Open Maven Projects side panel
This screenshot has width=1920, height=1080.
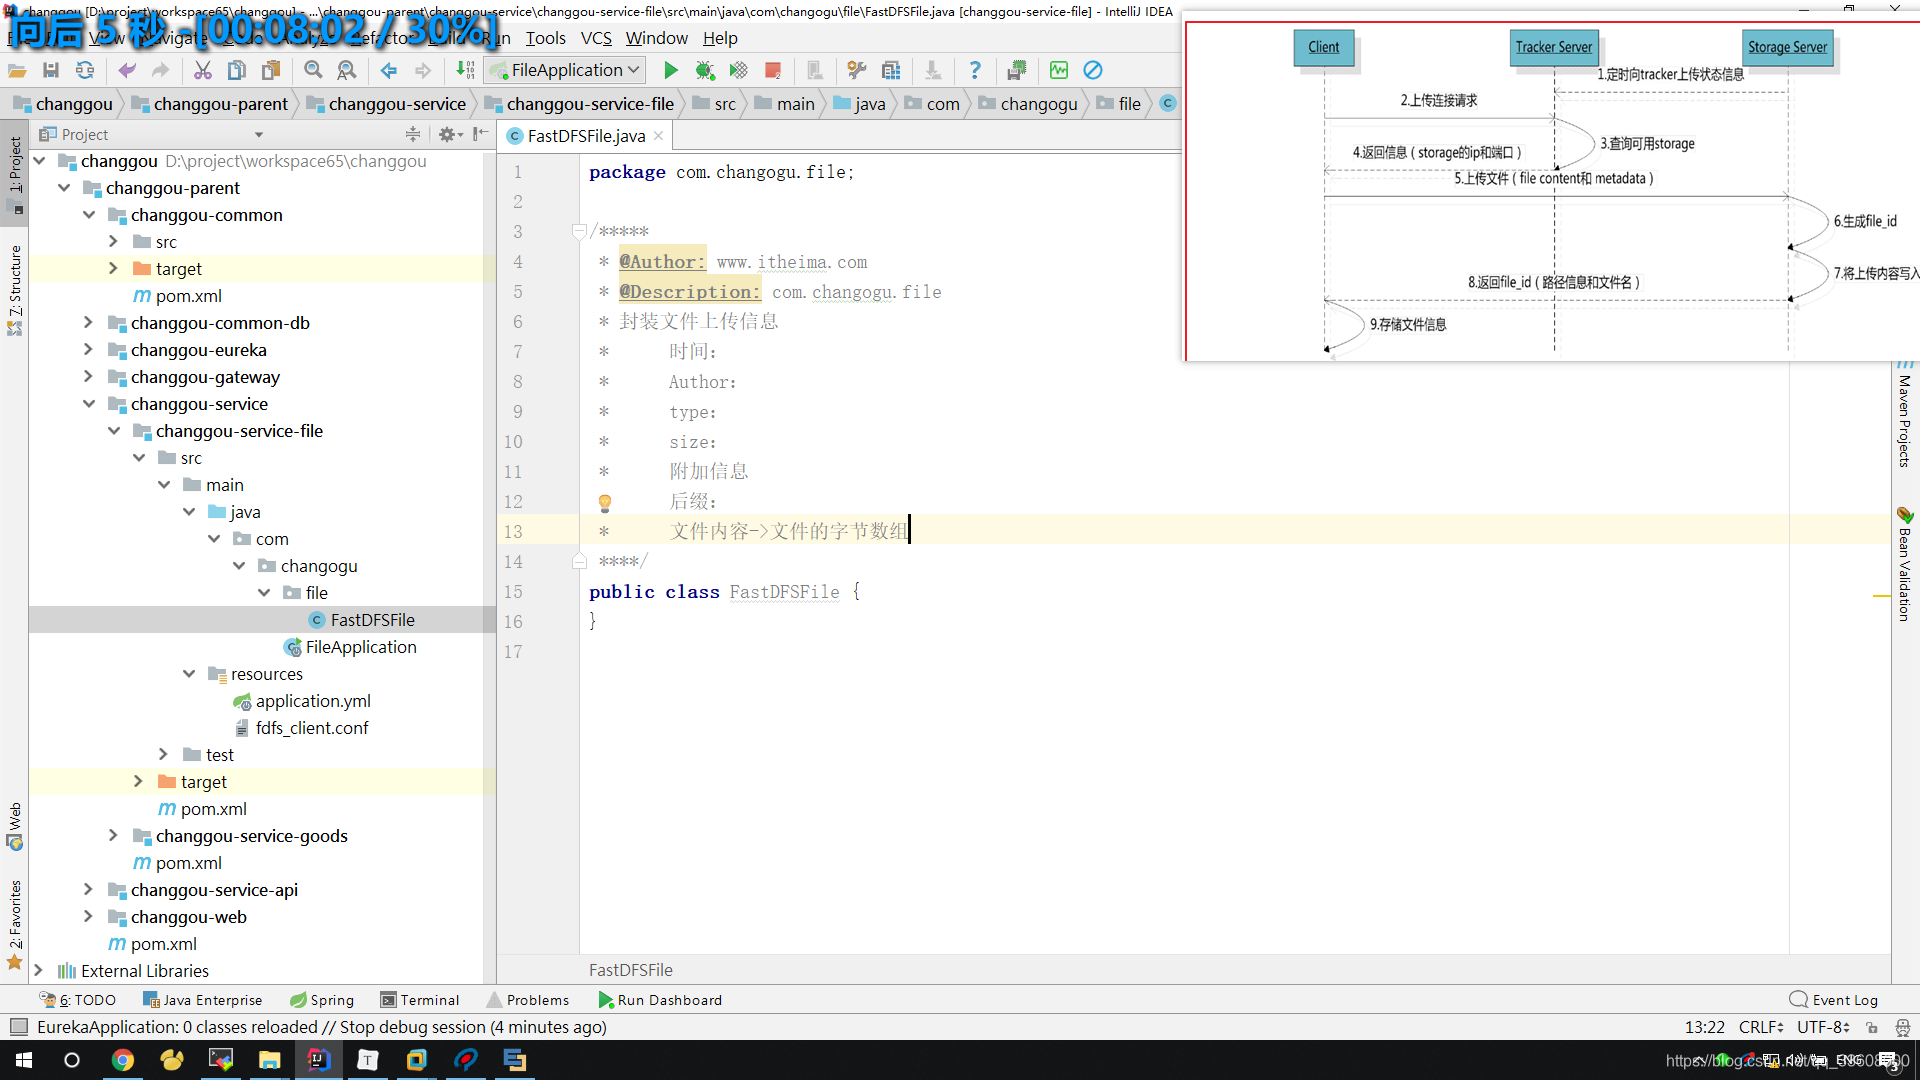click(1905, 414)
